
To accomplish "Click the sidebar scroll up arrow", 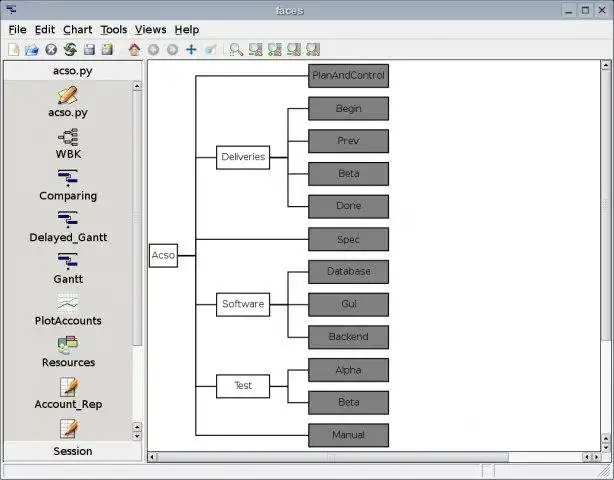I will coord(137,86).
